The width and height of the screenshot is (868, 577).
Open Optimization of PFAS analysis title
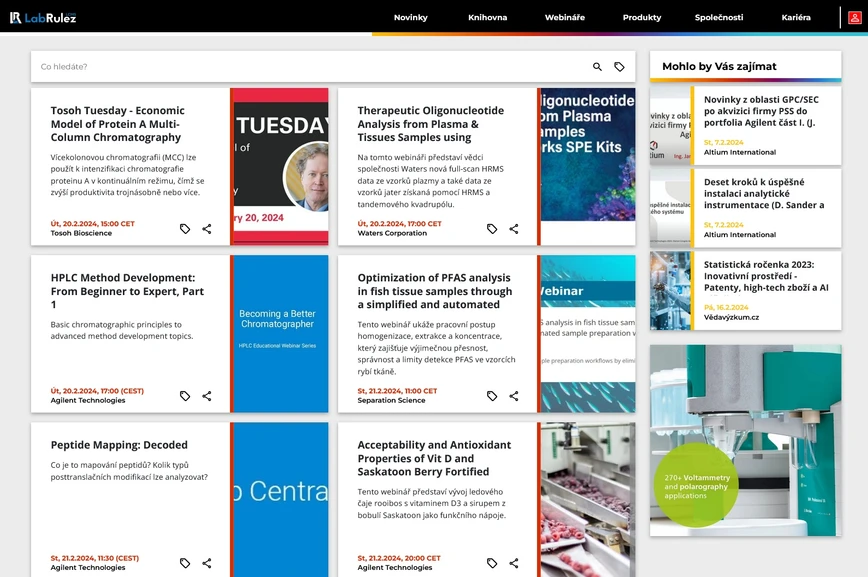[x=435, y=291]
